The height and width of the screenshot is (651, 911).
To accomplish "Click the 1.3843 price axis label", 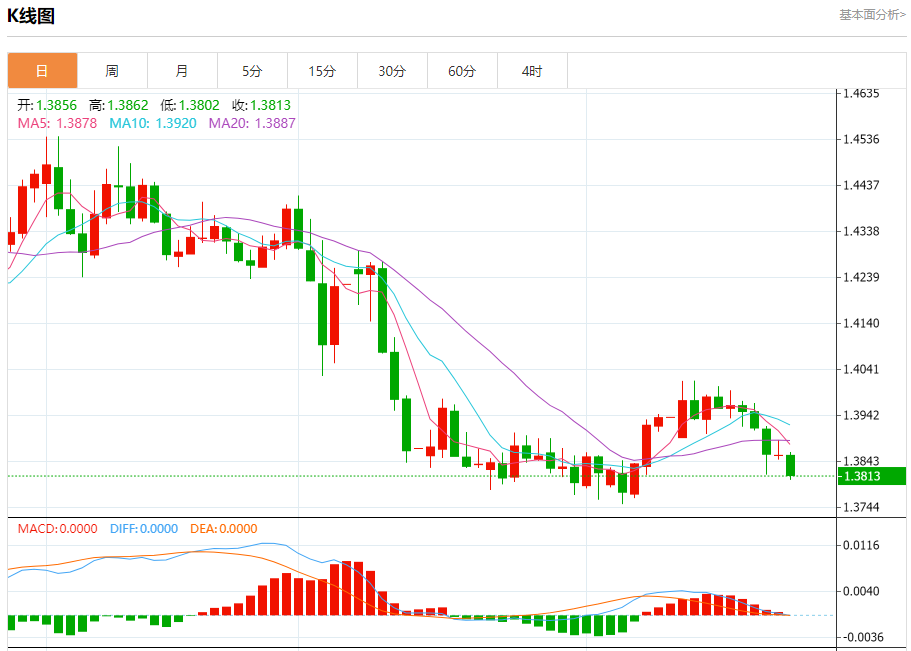I will 862,461.
